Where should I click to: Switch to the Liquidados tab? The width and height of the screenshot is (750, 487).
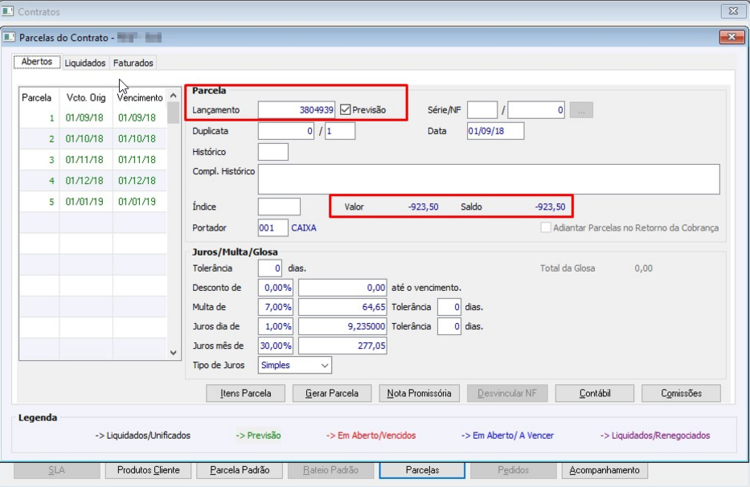coord(85,63)
